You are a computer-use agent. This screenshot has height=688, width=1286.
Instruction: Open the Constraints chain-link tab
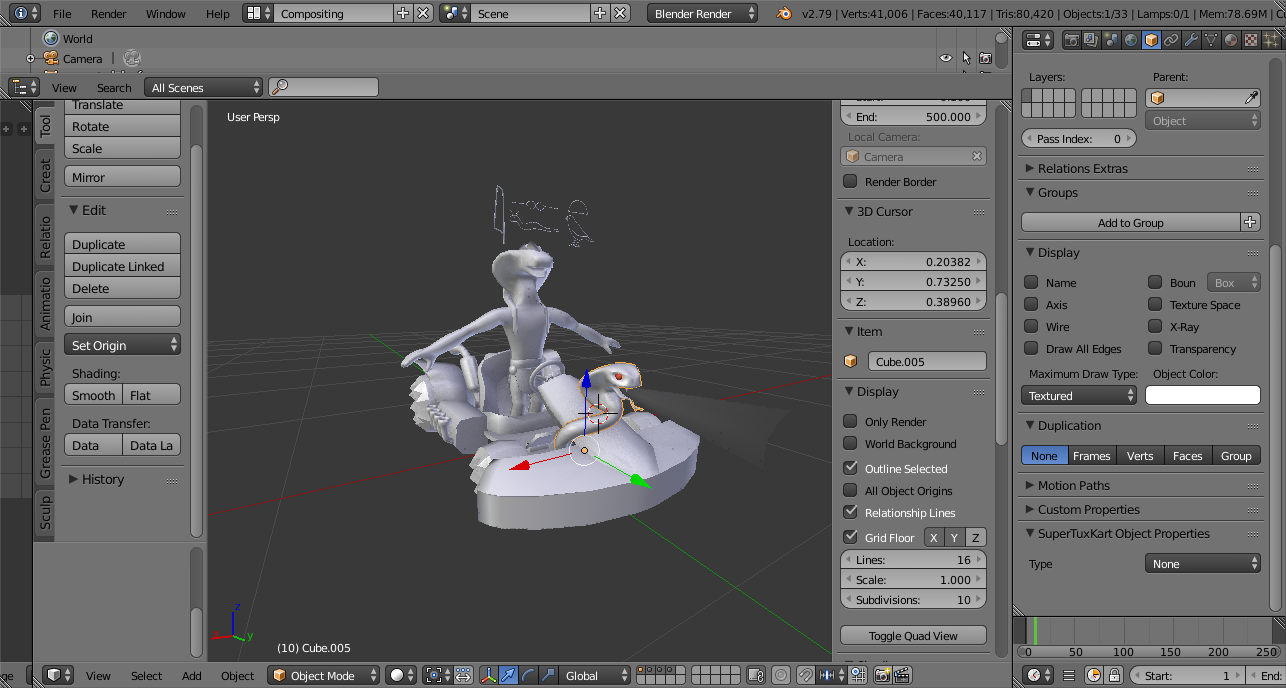tap(1171, 40)
